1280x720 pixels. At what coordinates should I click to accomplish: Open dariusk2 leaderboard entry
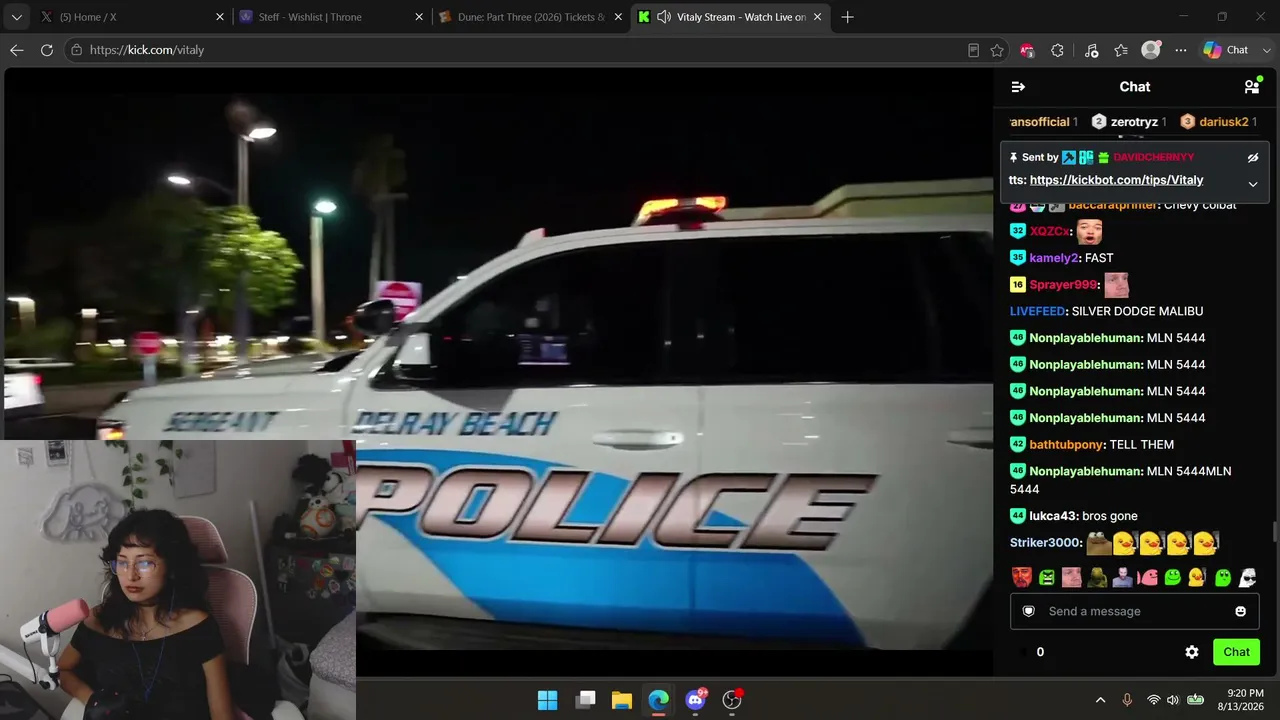pos(1218,122)
